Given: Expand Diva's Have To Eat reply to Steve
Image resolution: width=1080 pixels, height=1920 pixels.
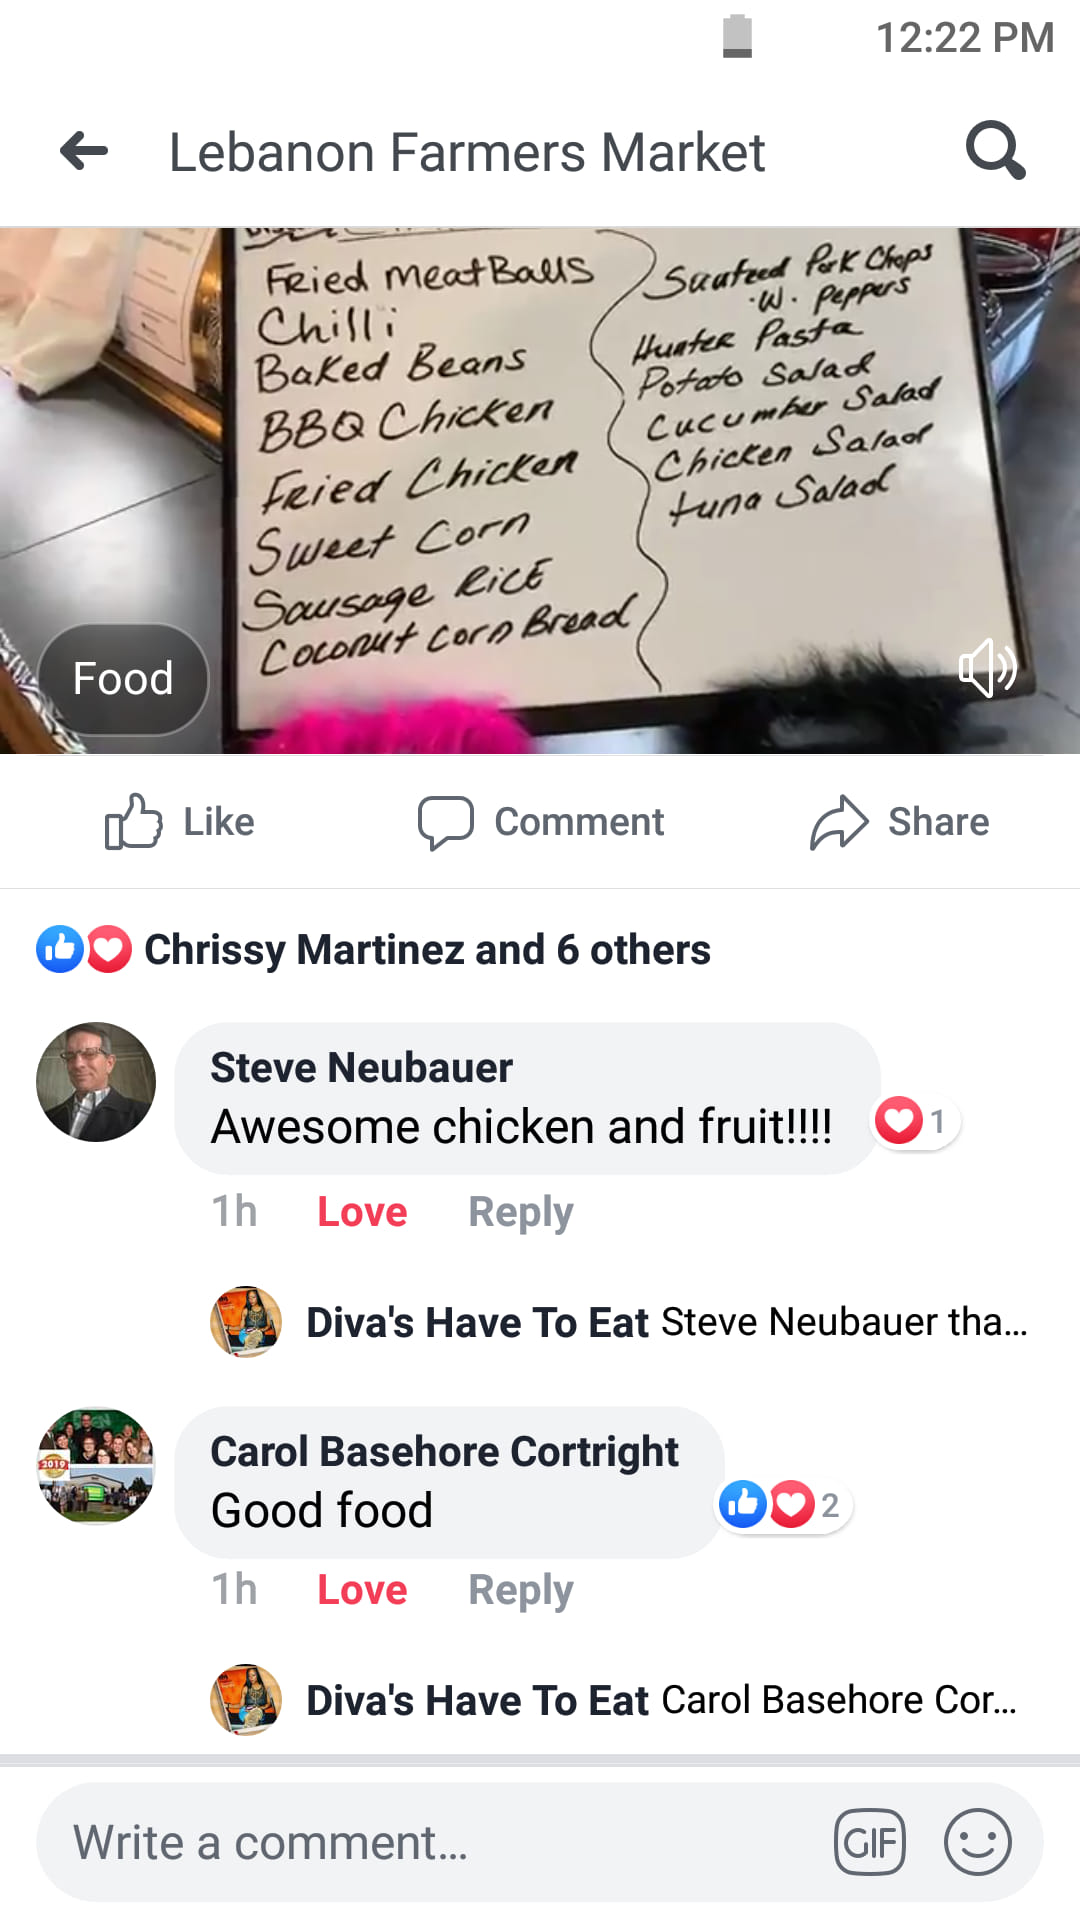Looking at the screenshot, I should (x=618, y=1322).
